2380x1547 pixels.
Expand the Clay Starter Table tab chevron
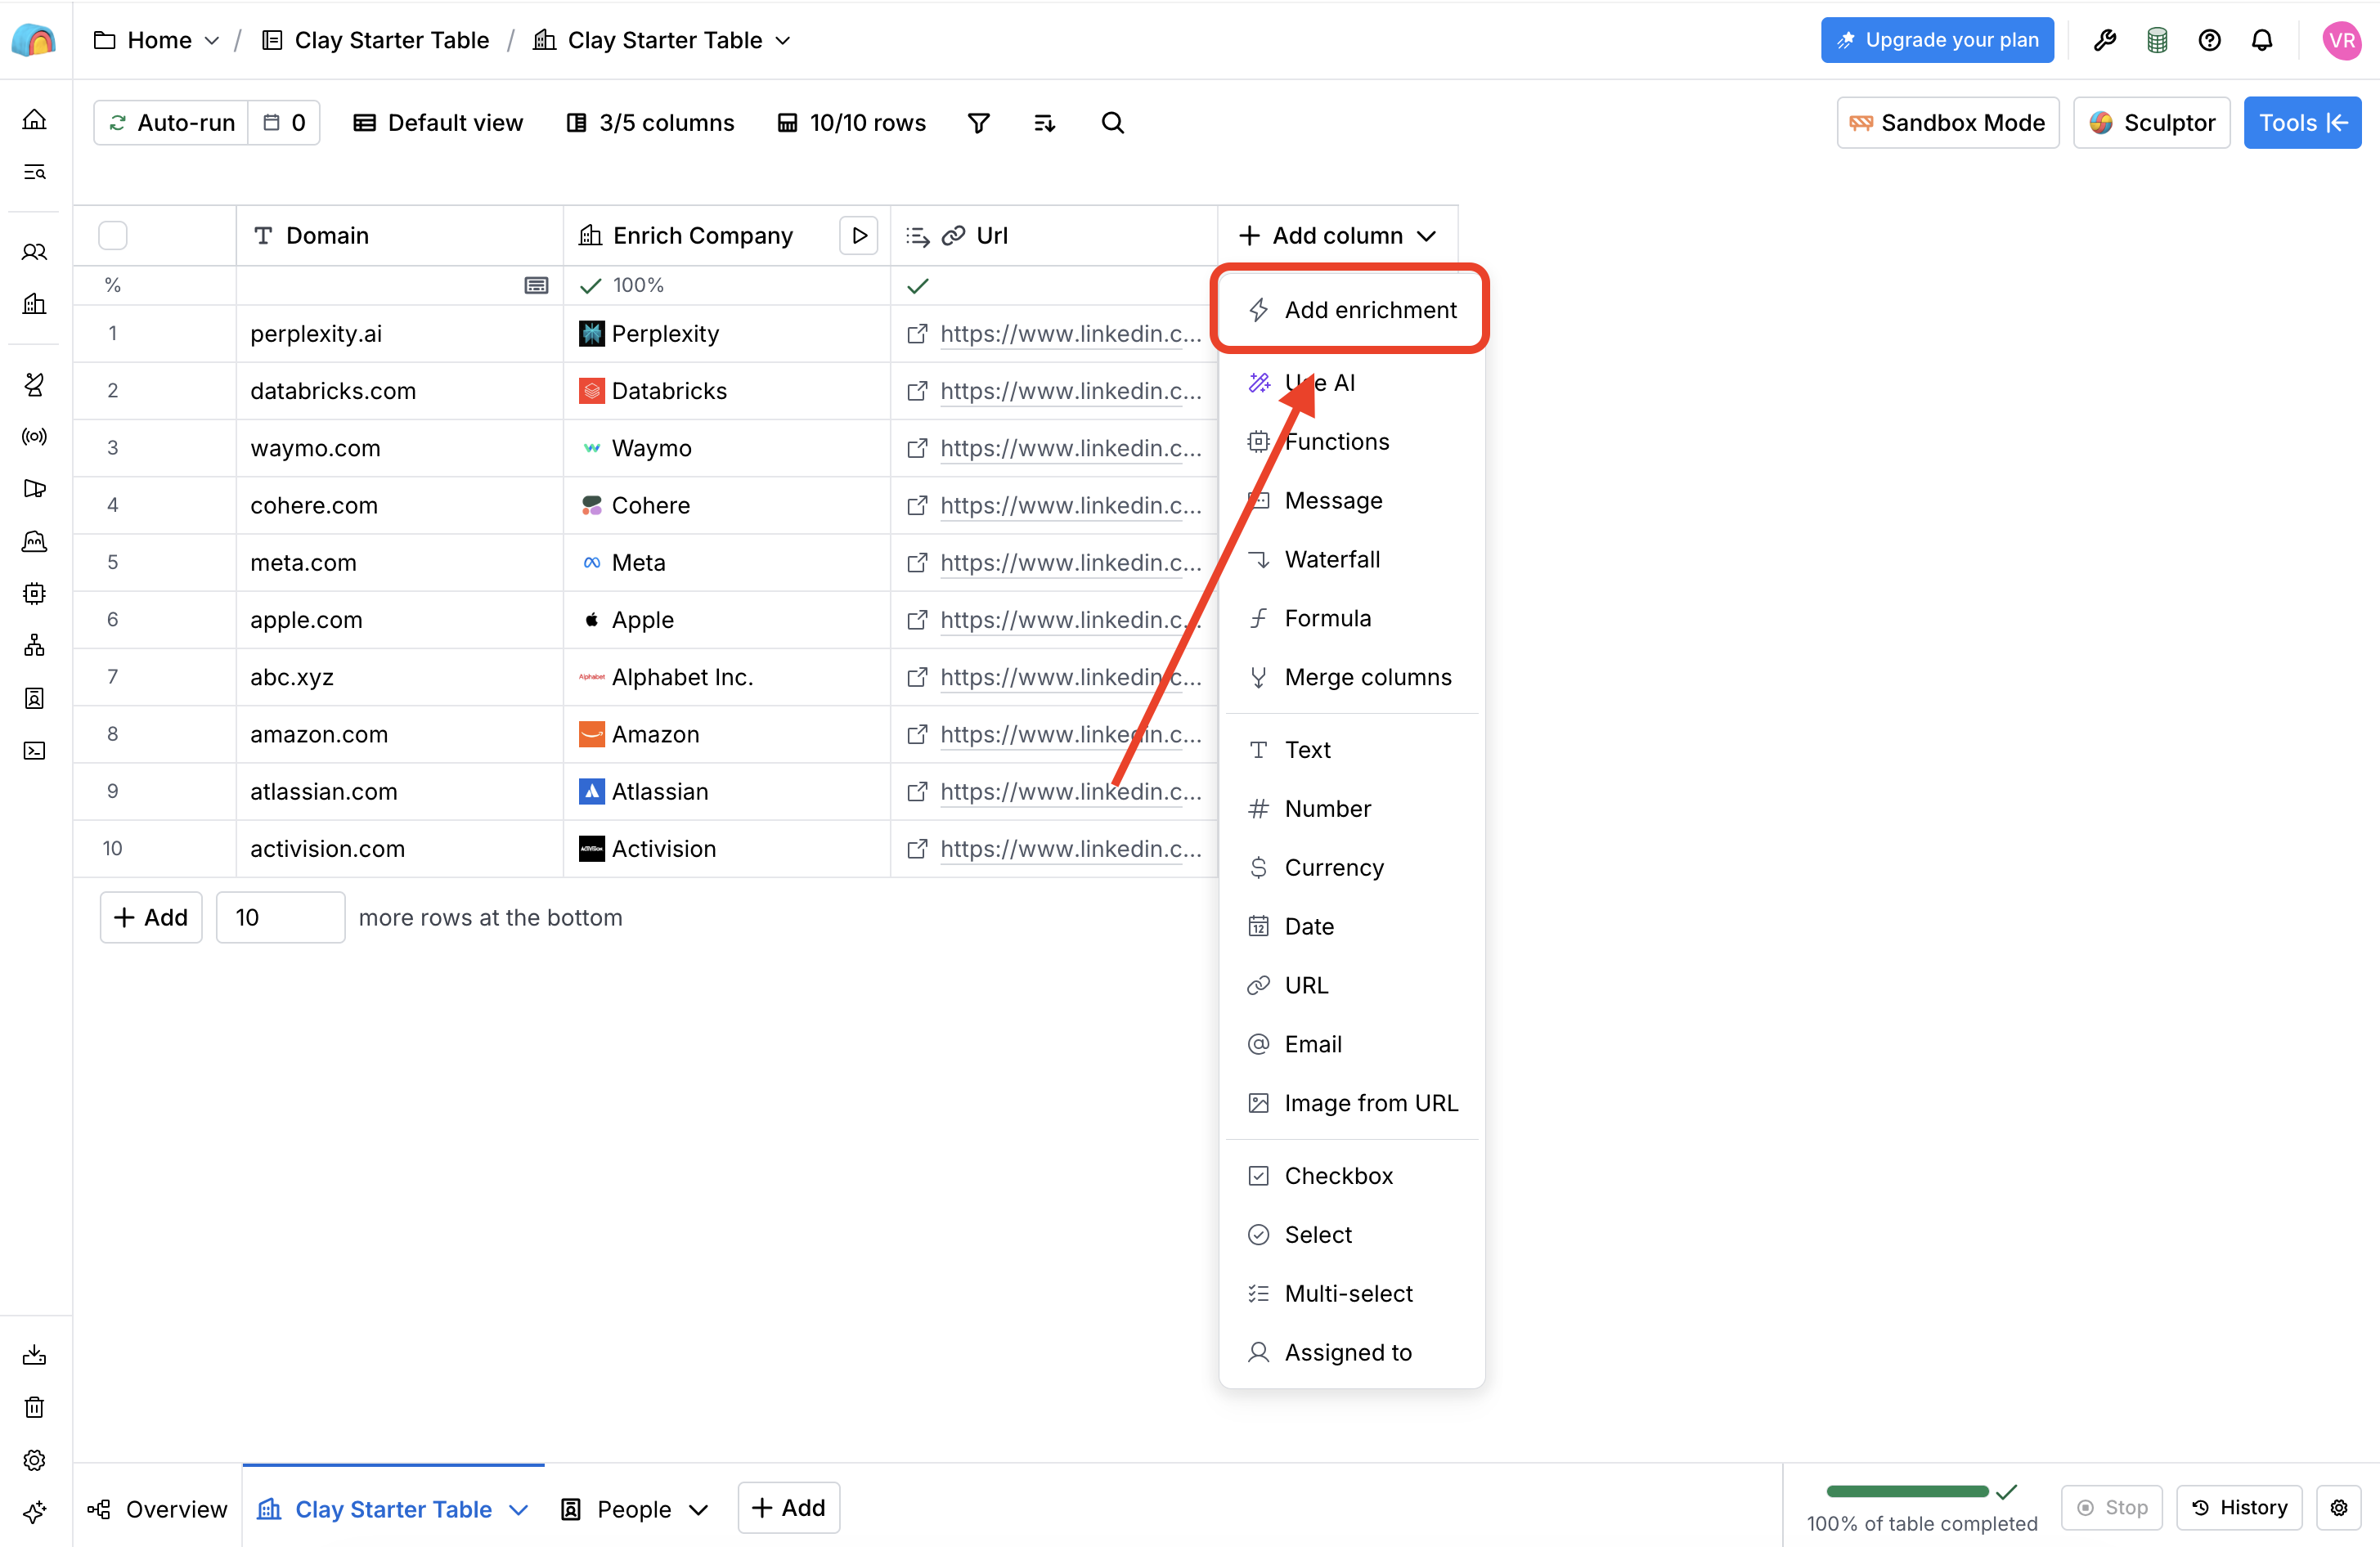coord(518,1509)
